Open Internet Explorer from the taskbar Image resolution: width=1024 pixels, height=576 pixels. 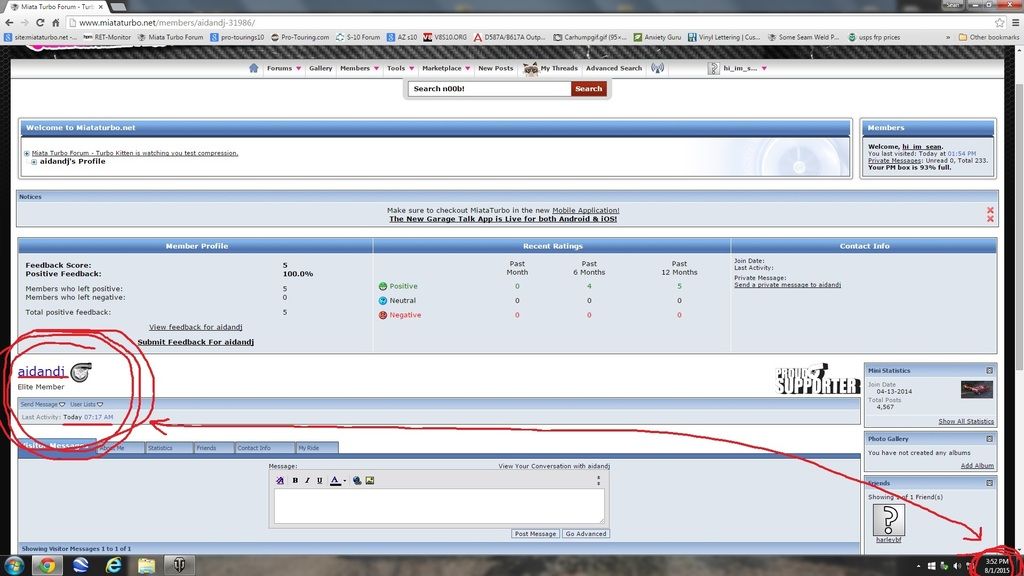[114, 565]
